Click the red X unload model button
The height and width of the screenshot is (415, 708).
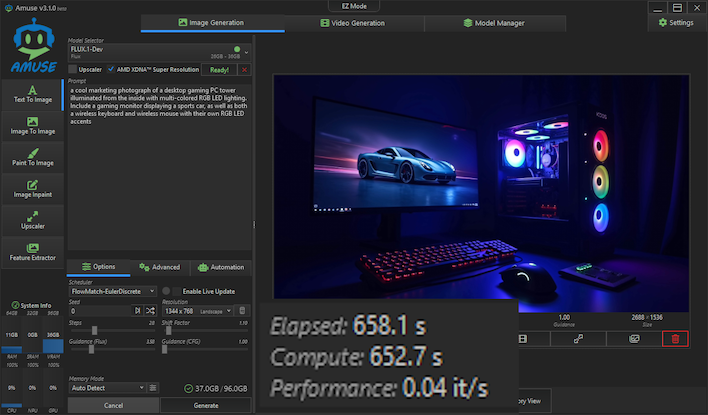tap(244, 70)
